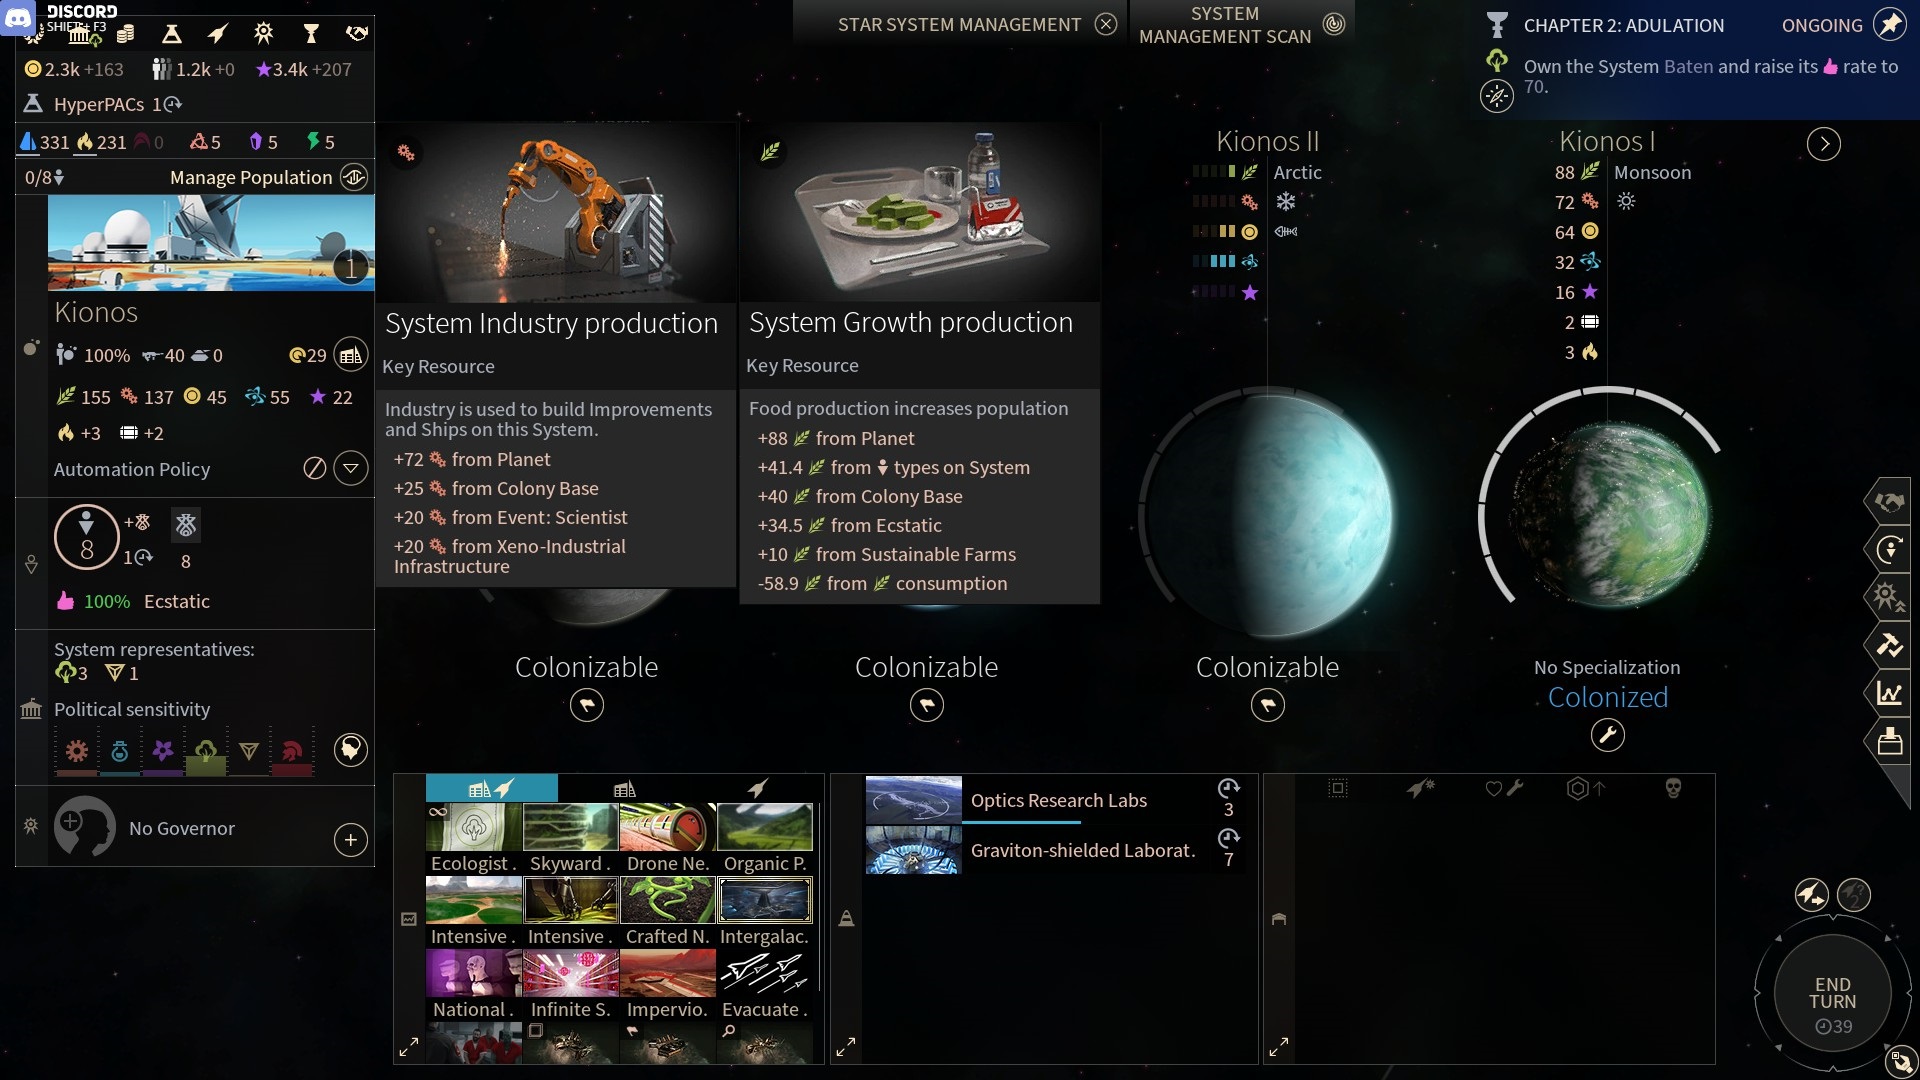The height and width of the screenshot is (1080, 1920).
Task: Go to next planet with Kionos I arrow
Action: click(x=1824, y=144)
